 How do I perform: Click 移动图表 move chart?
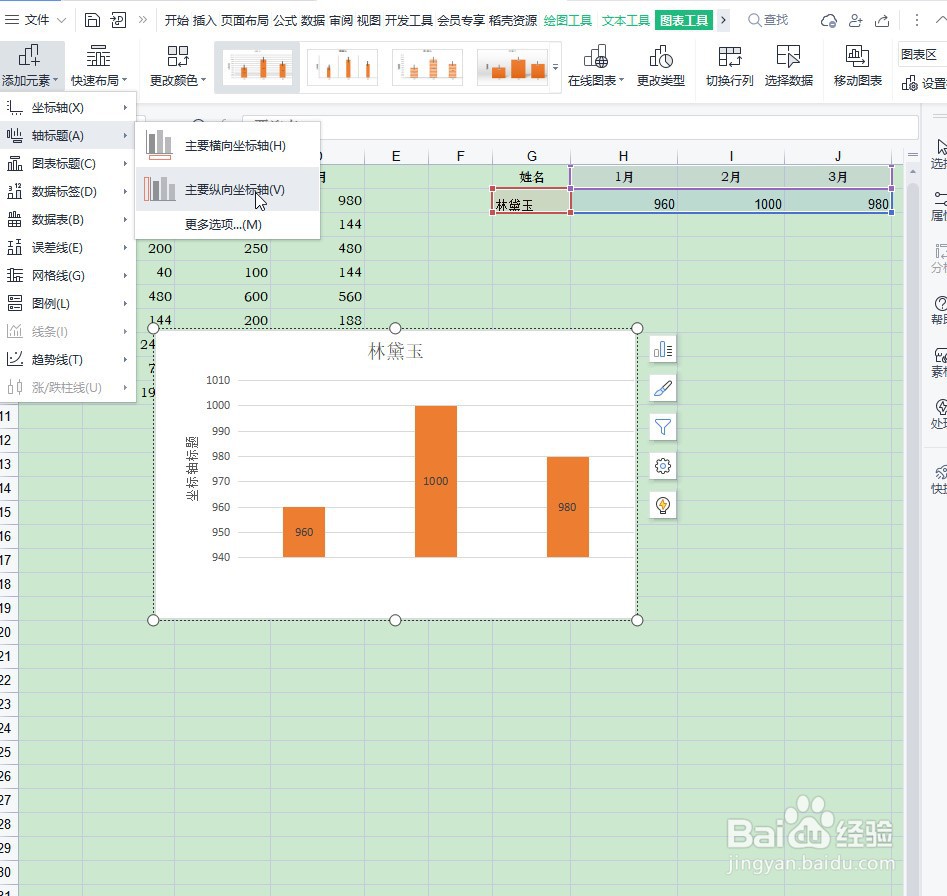tap(858, 65)
